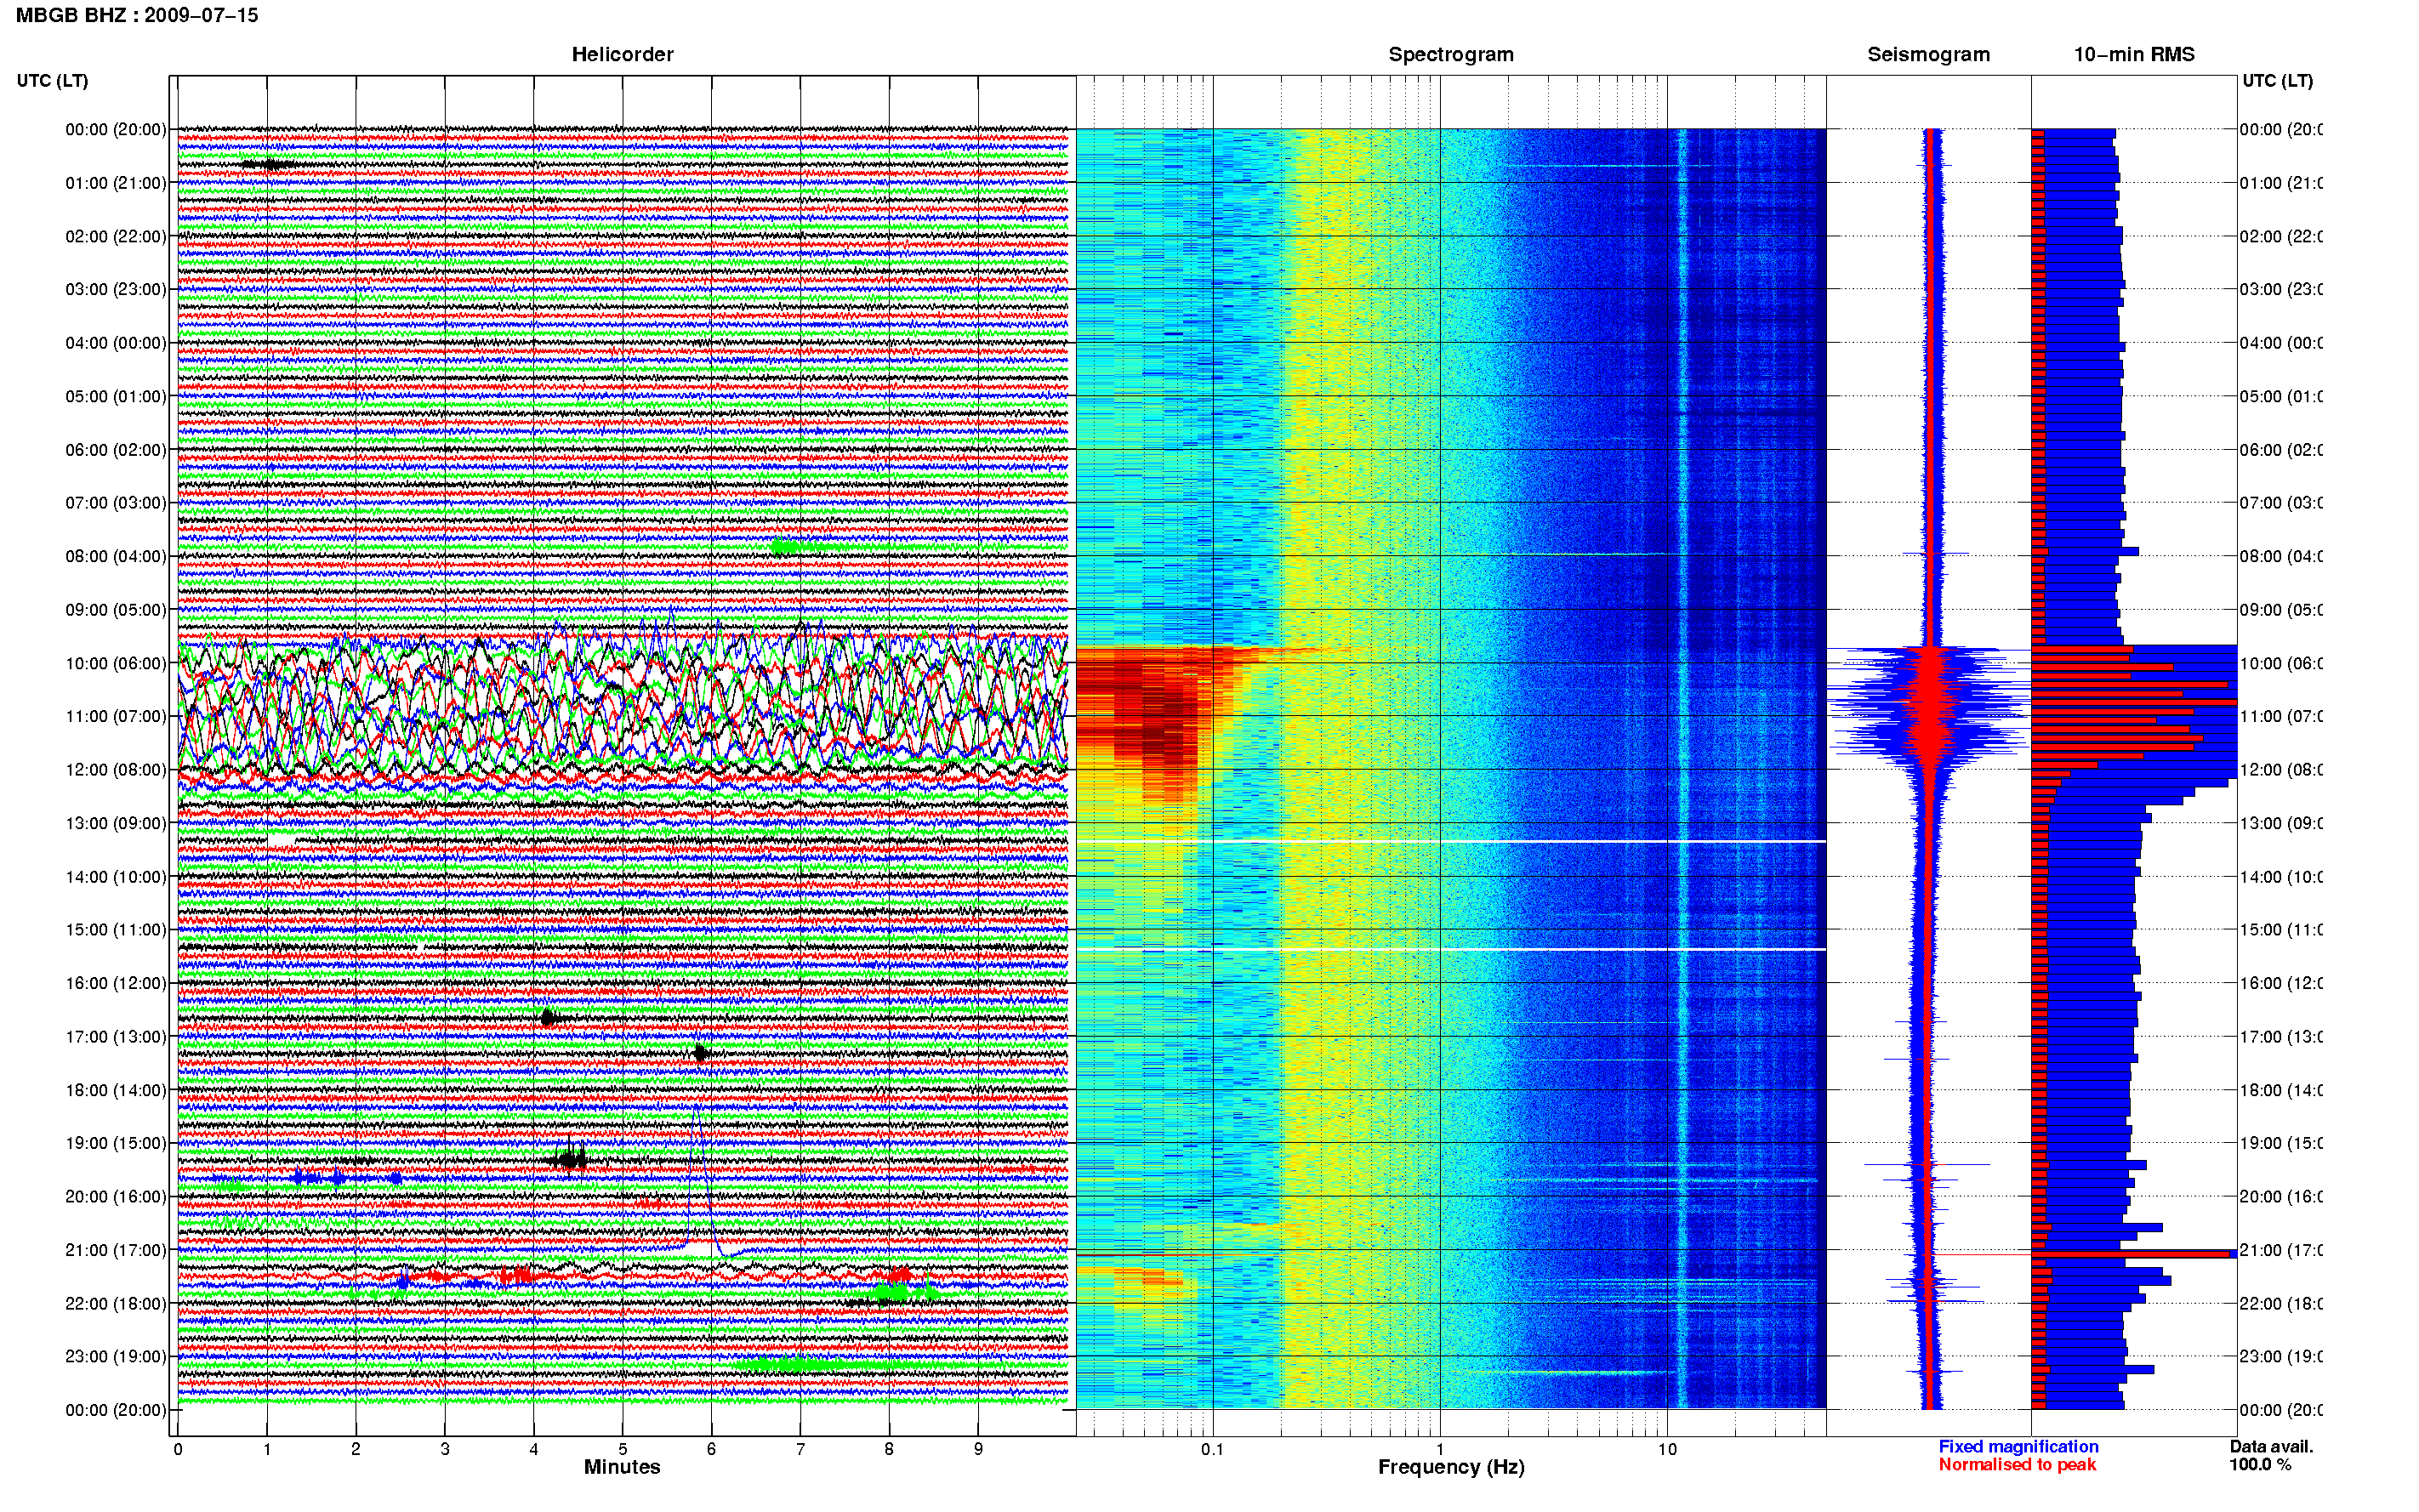Image resolution: width=2419 pixels, height=1512 pixels.
Task: Click the '100.0 %' availability value
Action: [2259, 1465]
